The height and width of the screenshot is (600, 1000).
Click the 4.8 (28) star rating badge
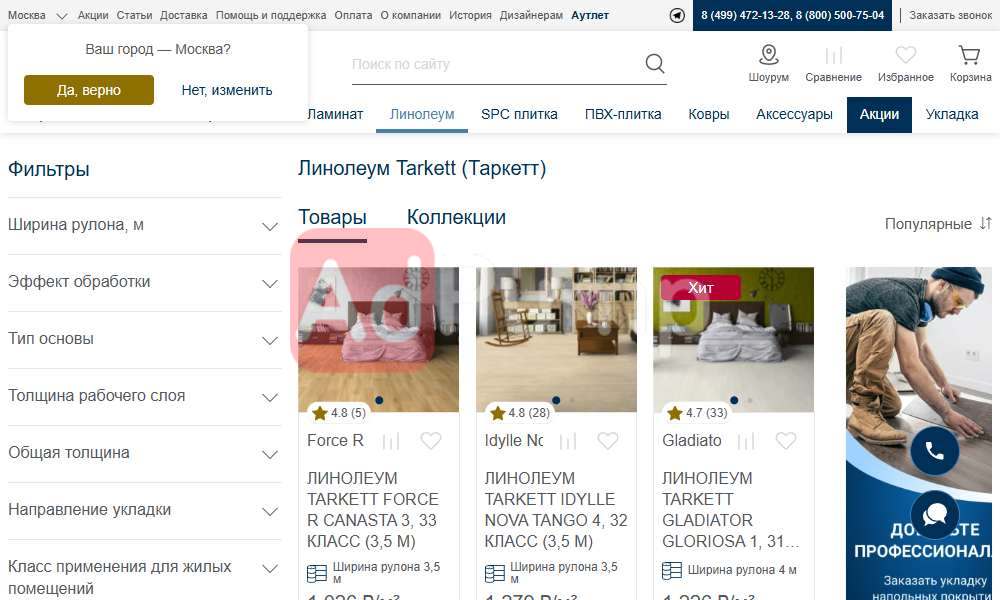(520, 413)
